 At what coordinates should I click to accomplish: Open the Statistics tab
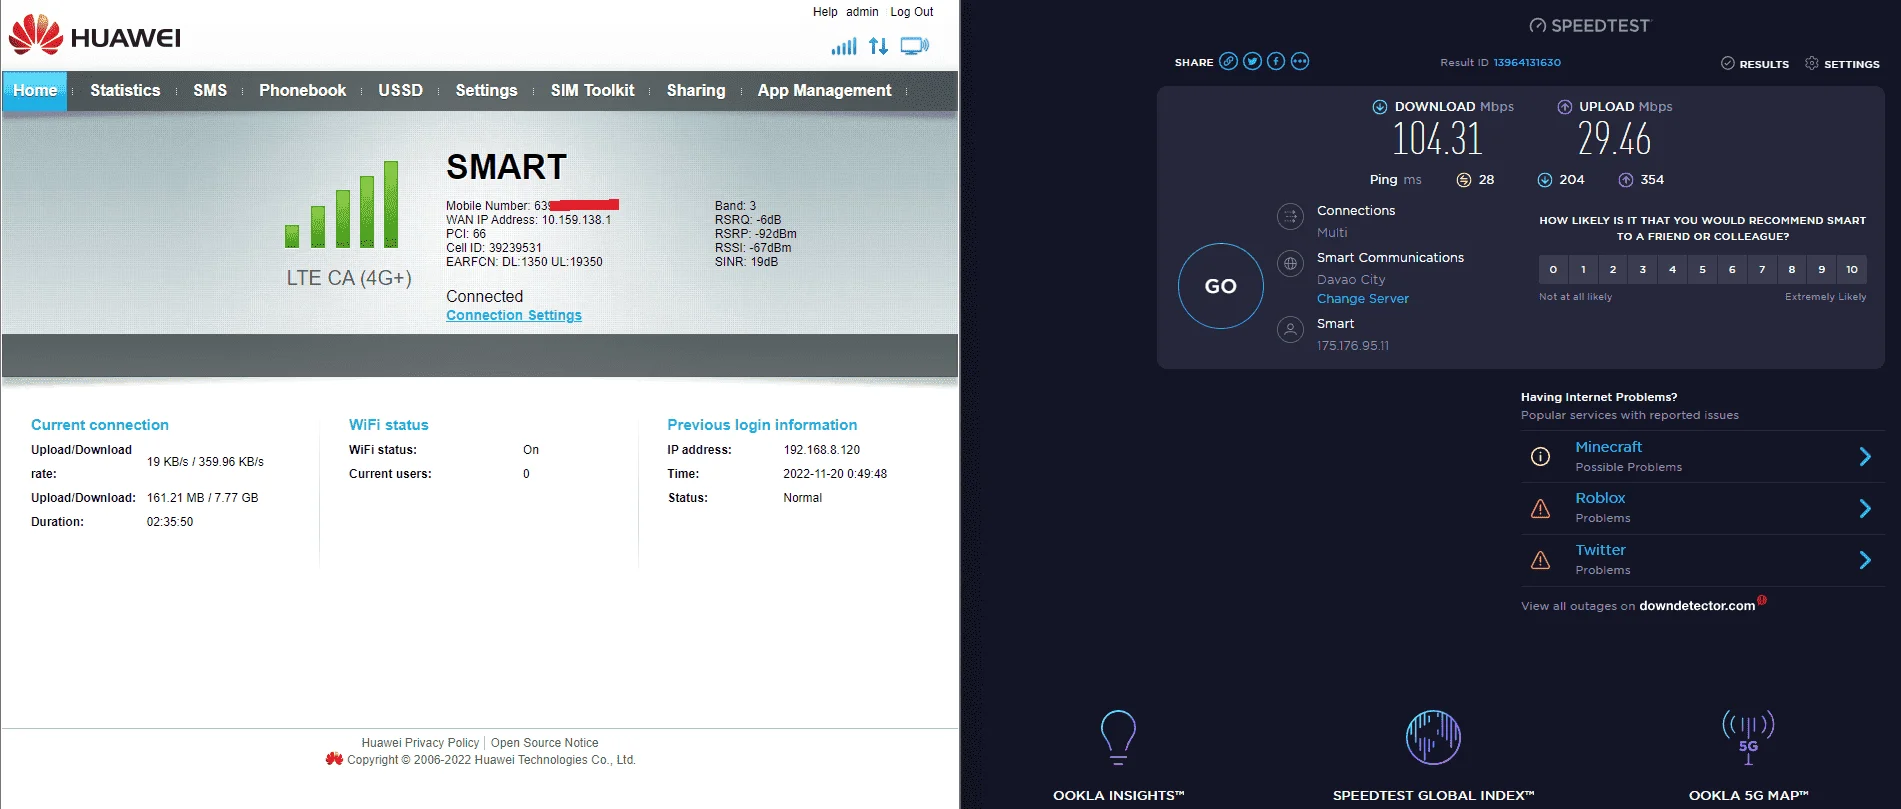tap(125, 90)
